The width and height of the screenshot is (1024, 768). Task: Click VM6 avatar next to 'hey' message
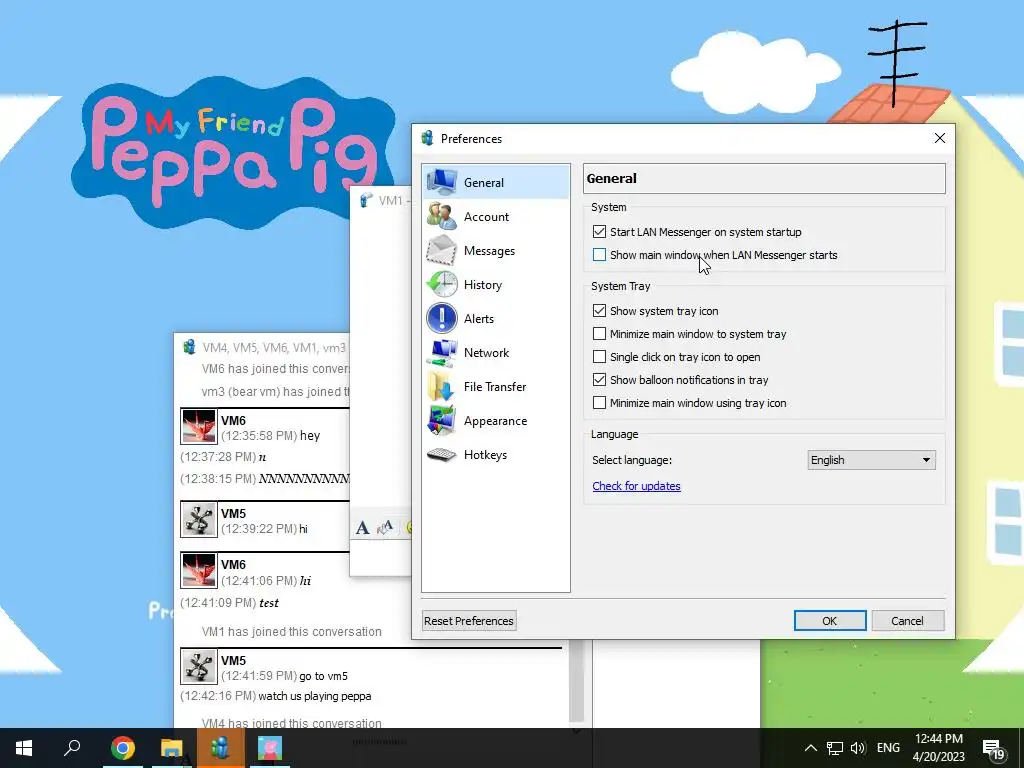click(199, 427)
